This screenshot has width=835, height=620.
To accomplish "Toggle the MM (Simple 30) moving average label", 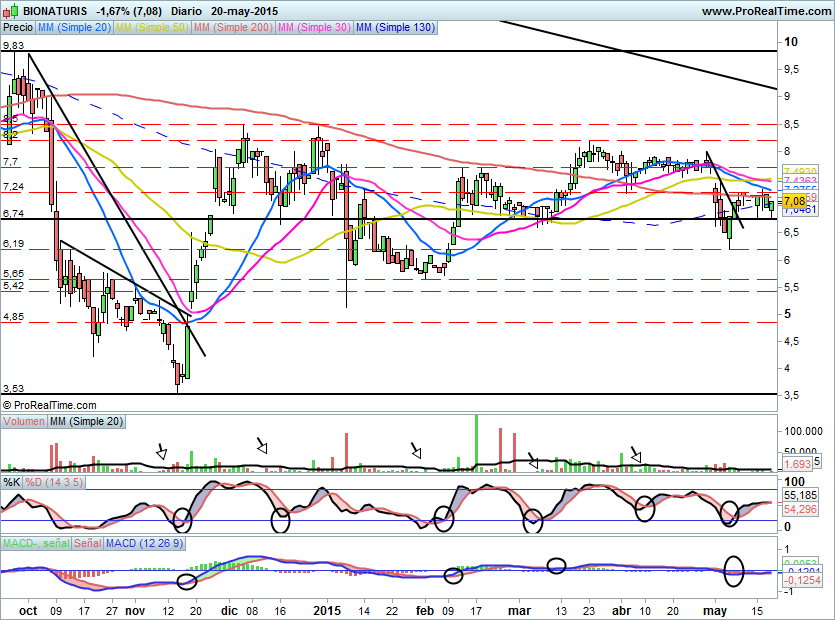I will (x=314, y=27).
